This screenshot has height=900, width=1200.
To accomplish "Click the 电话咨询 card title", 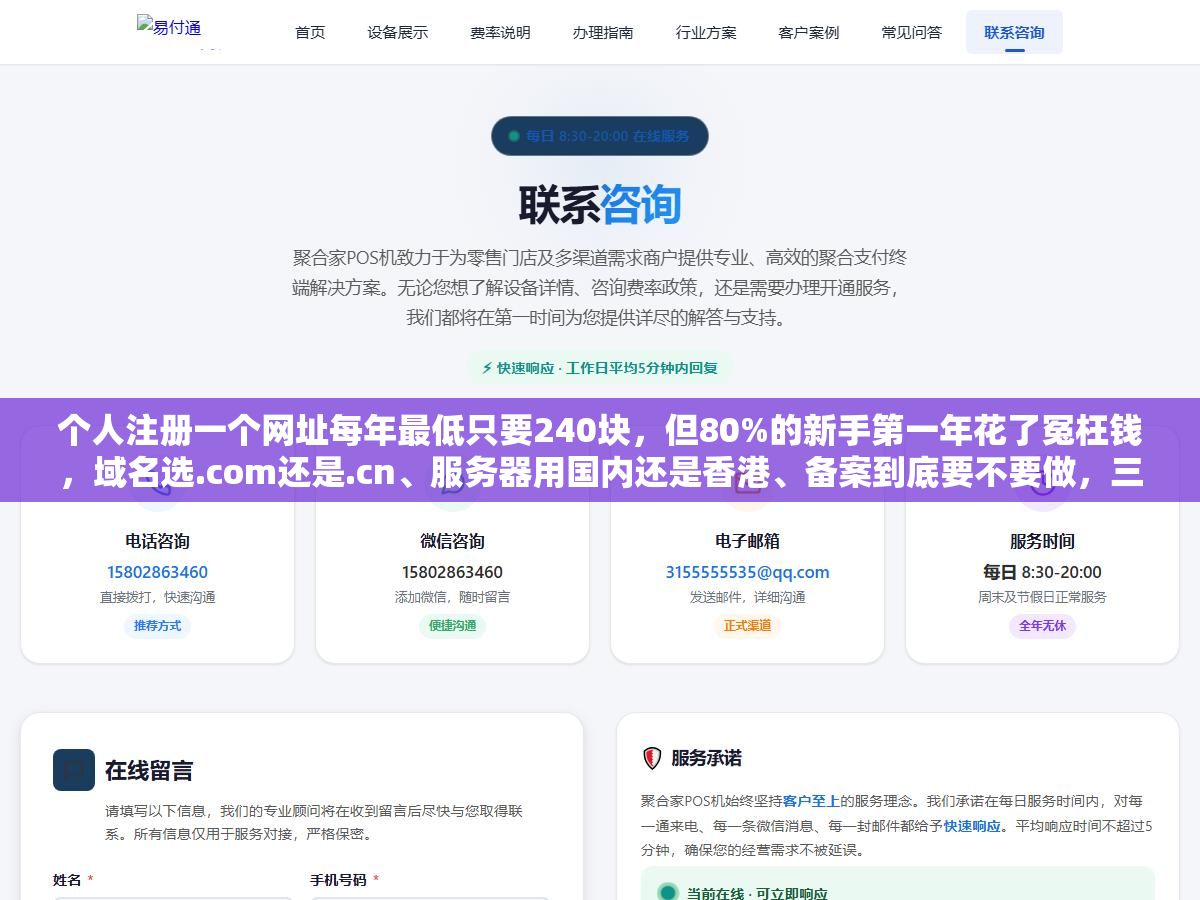I will click(157, 541).
